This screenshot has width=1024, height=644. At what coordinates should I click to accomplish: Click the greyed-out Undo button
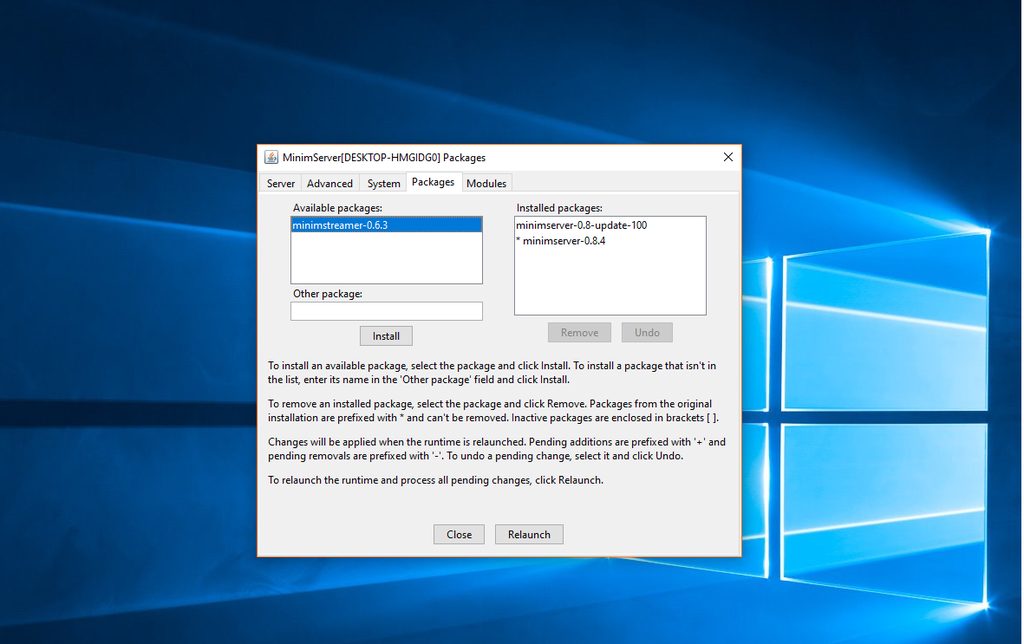coord(647,332)
